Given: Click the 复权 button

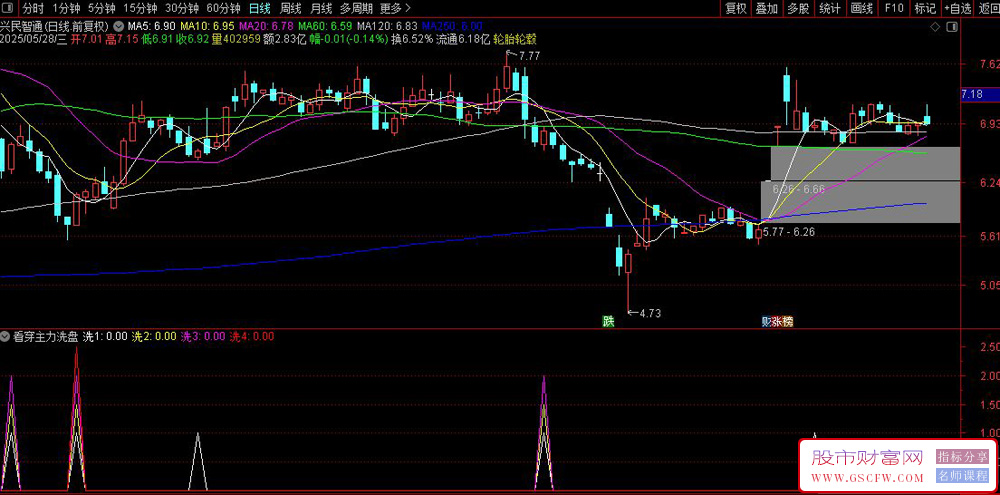Looking at the screenshot, I should click(x=735, y=8).
